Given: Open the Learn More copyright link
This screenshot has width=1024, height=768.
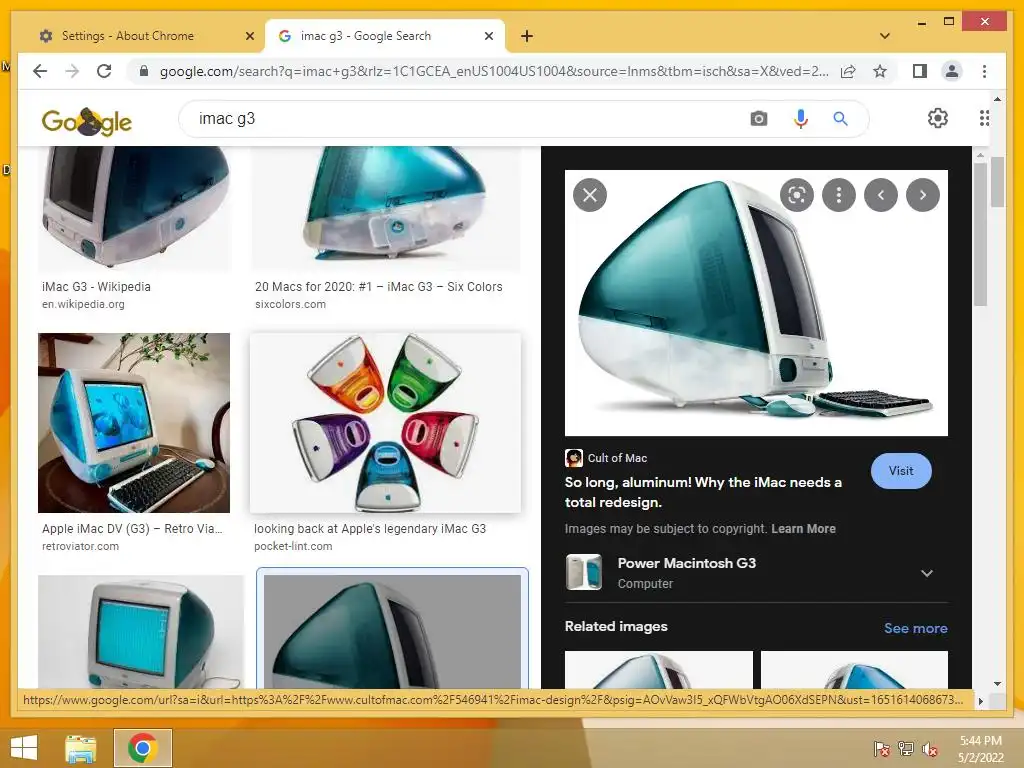Looking at the screenshot, I should click(803, 528).
